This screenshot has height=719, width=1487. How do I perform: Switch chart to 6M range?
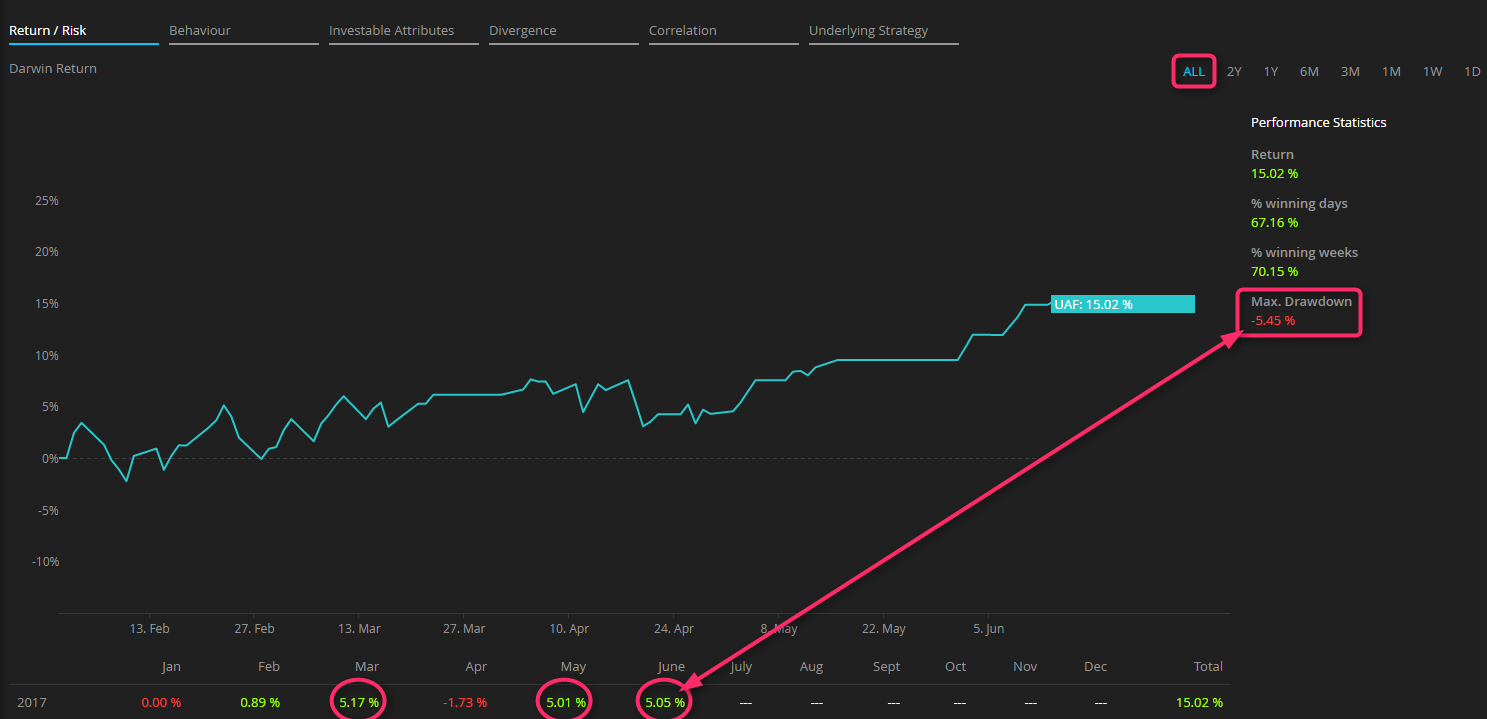[x=1309, y=71]
